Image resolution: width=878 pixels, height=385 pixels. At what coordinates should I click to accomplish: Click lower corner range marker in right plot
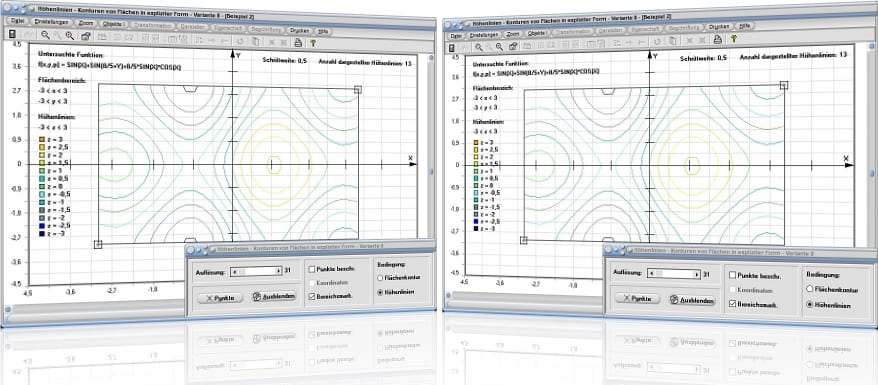(524, 240)
